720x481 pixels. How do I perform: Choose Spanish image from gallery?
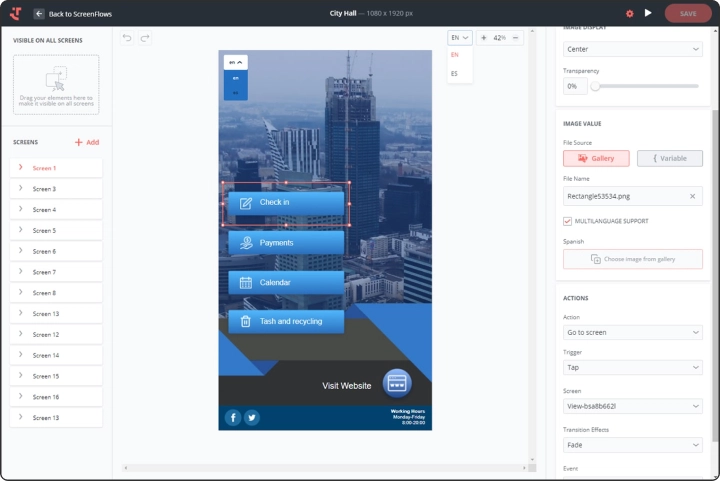point(633,259)
